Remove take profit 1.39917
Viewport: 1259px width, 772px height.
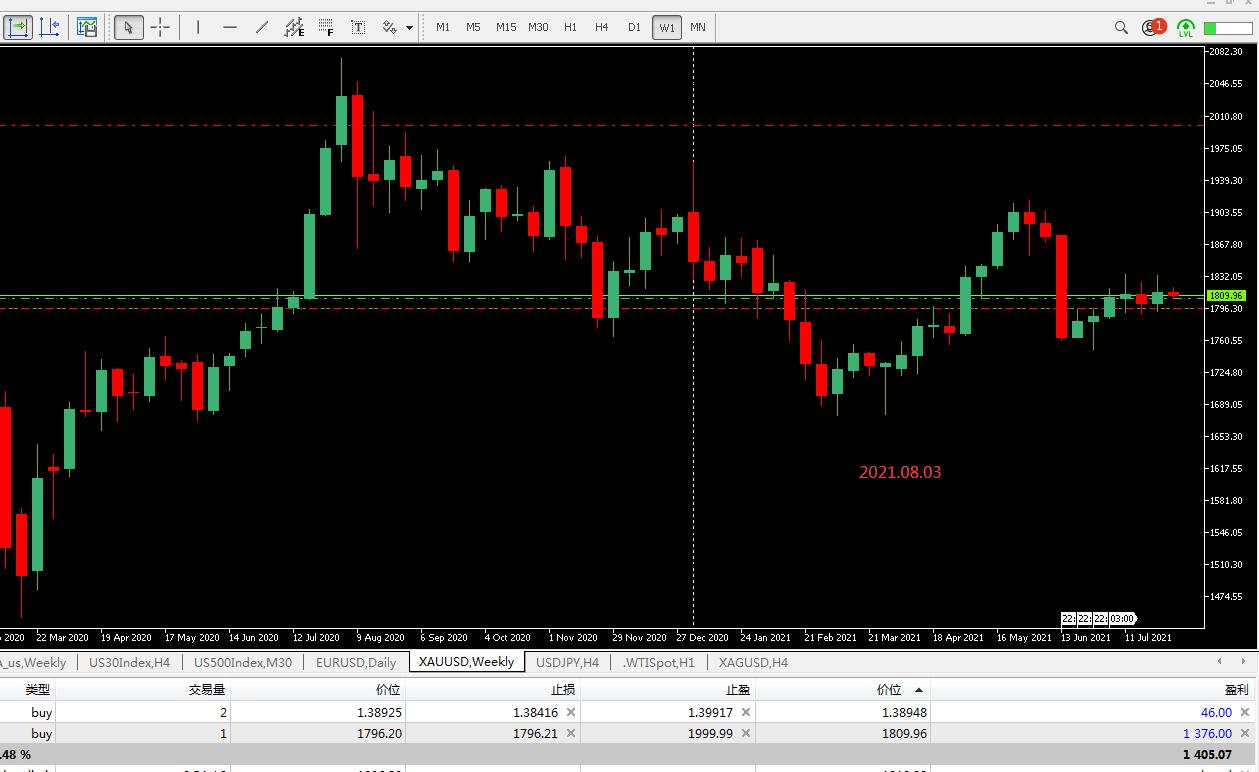click(x=746, y=712)
